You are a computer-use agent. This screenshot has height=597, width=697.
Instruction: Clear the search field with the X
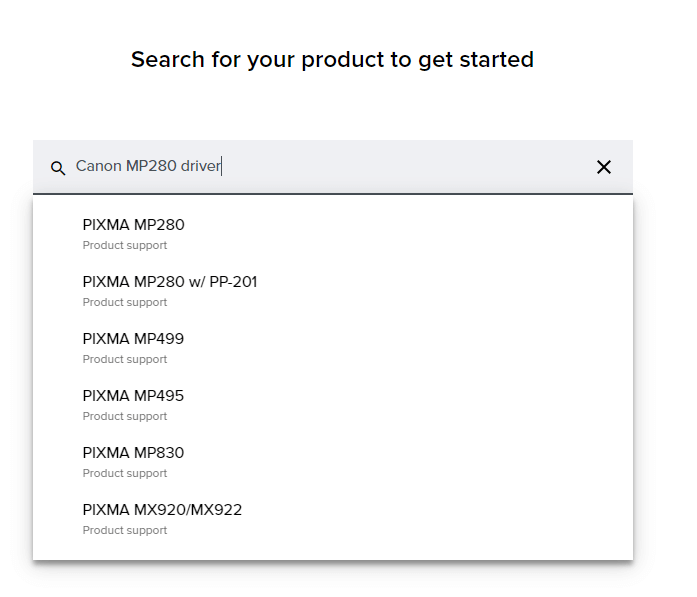coord(604,167)
